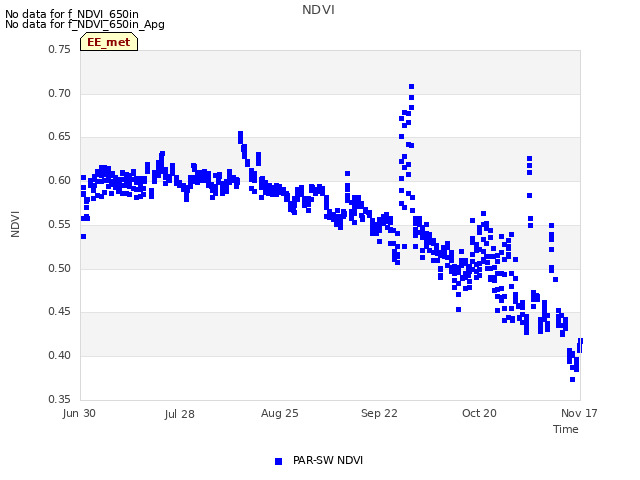Click the lowest data point near 0.37

572,380
